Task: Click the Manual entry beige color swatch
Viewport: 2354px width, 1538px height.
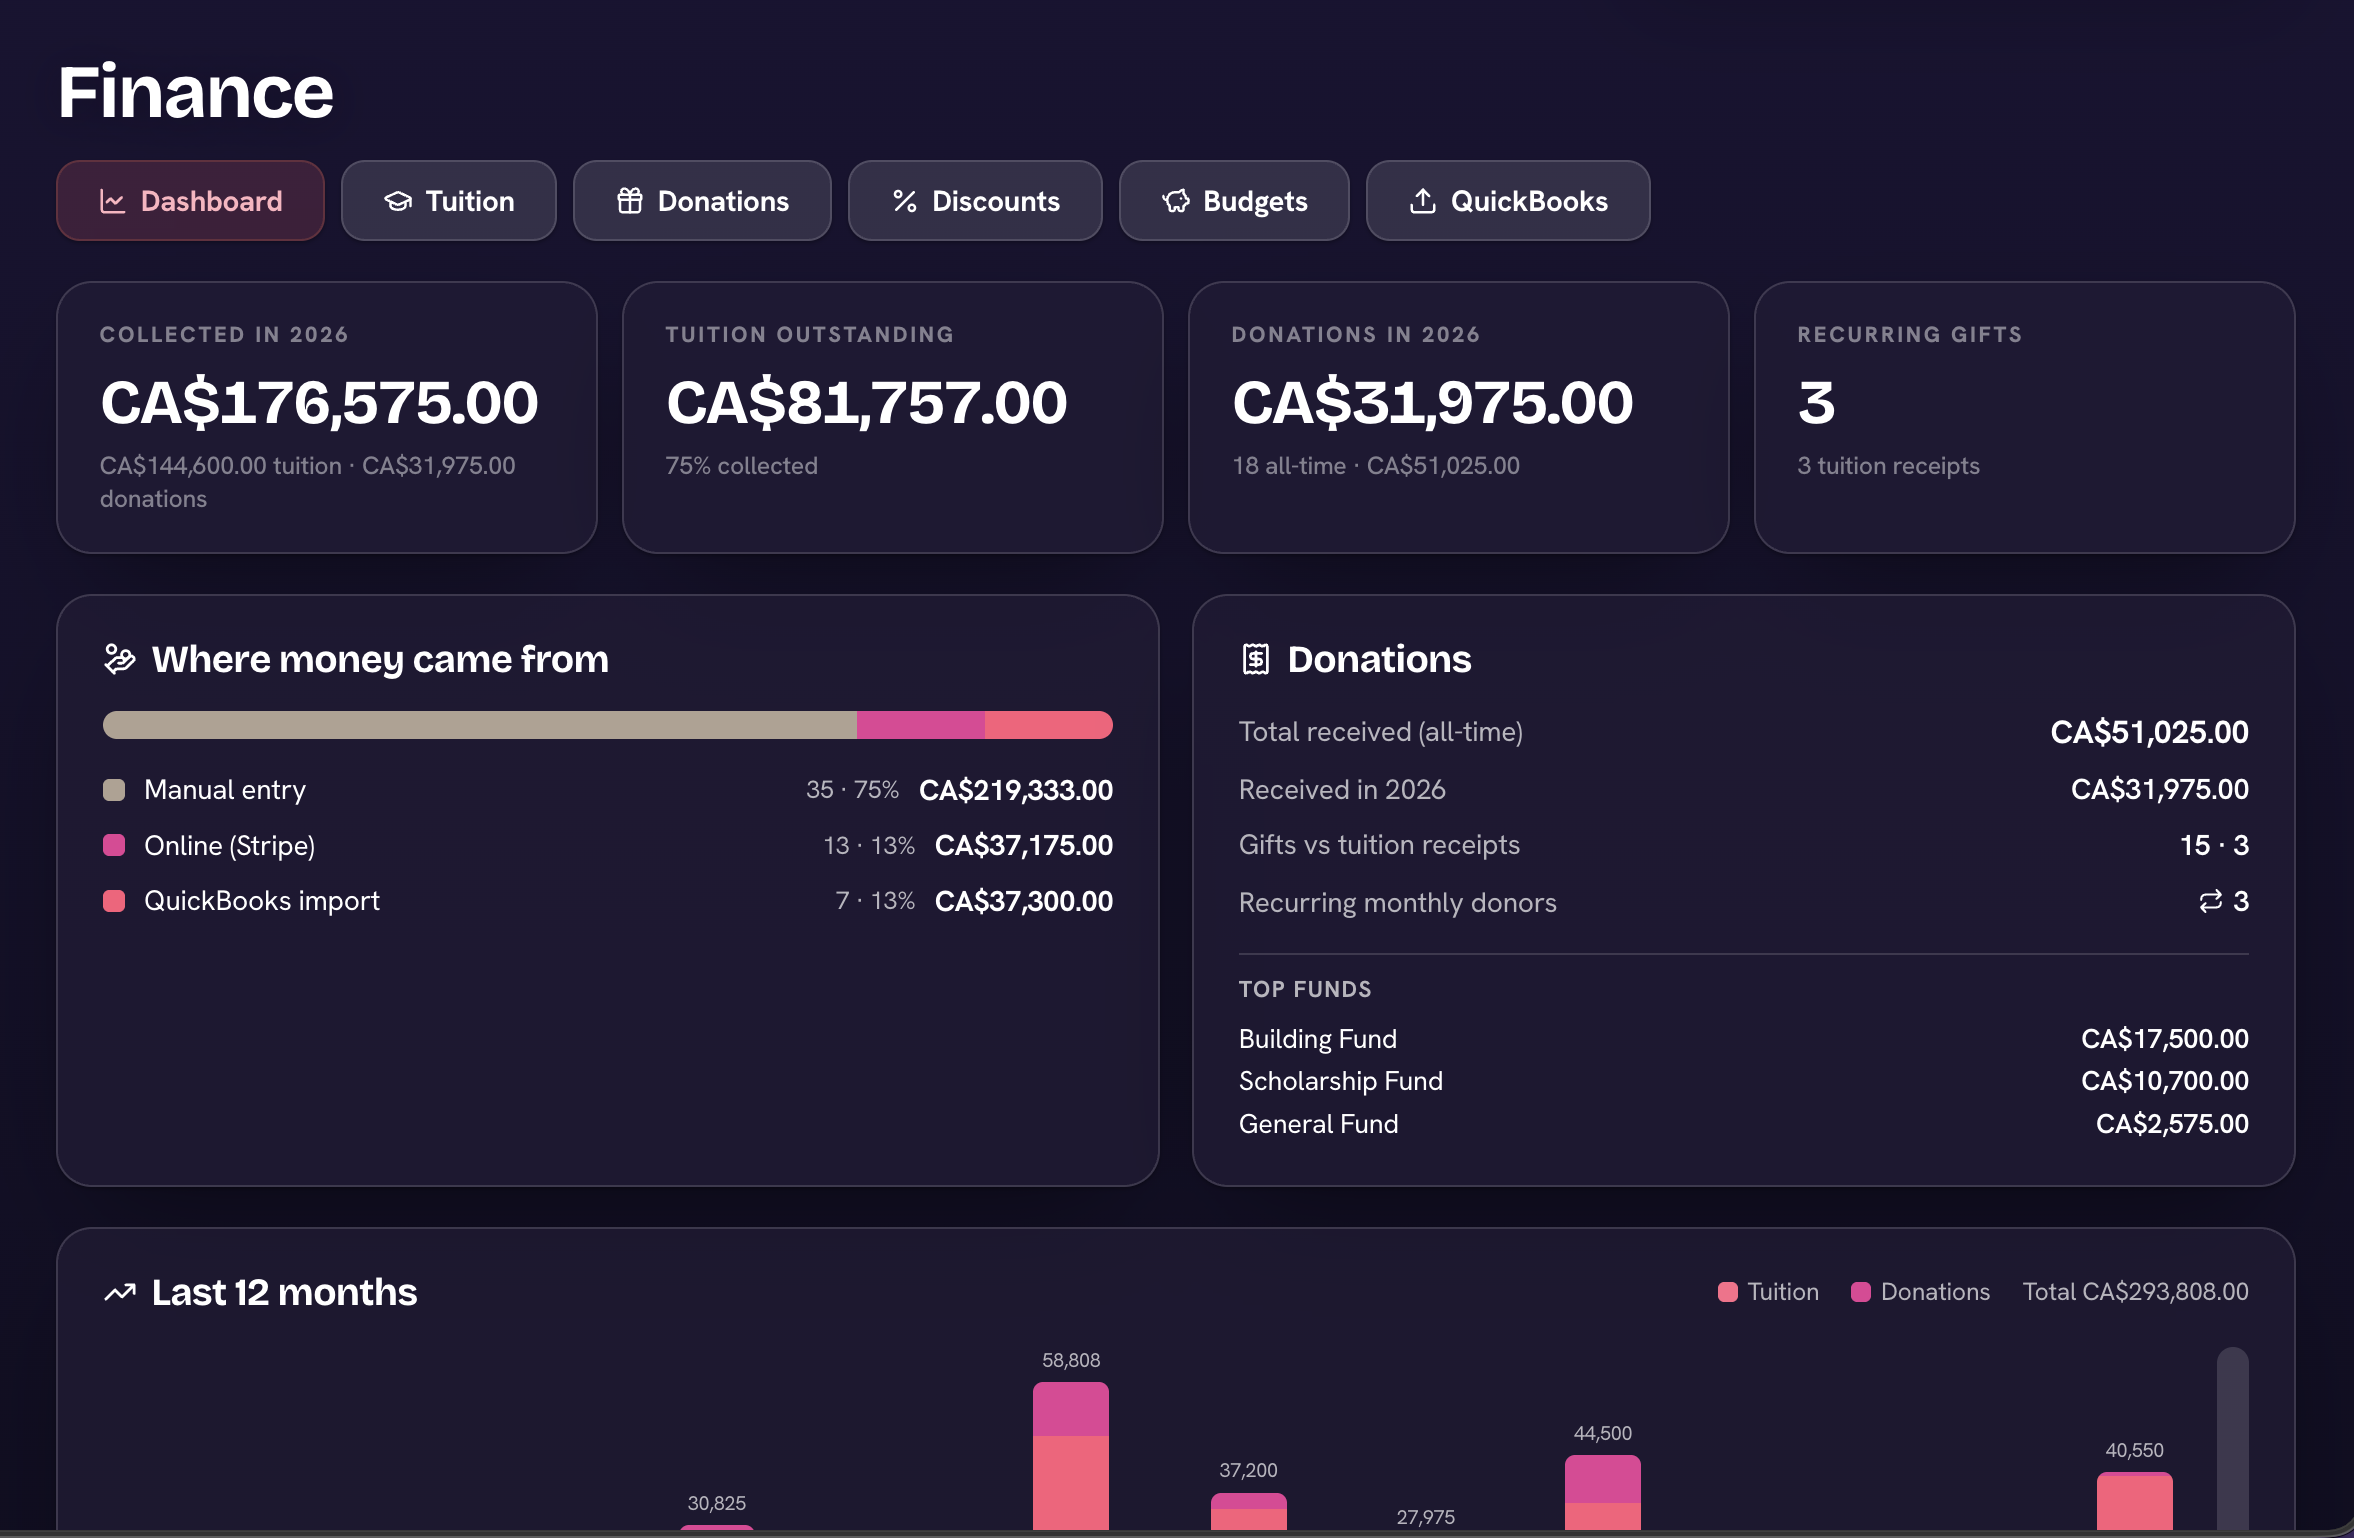Action: coord(114,790)
